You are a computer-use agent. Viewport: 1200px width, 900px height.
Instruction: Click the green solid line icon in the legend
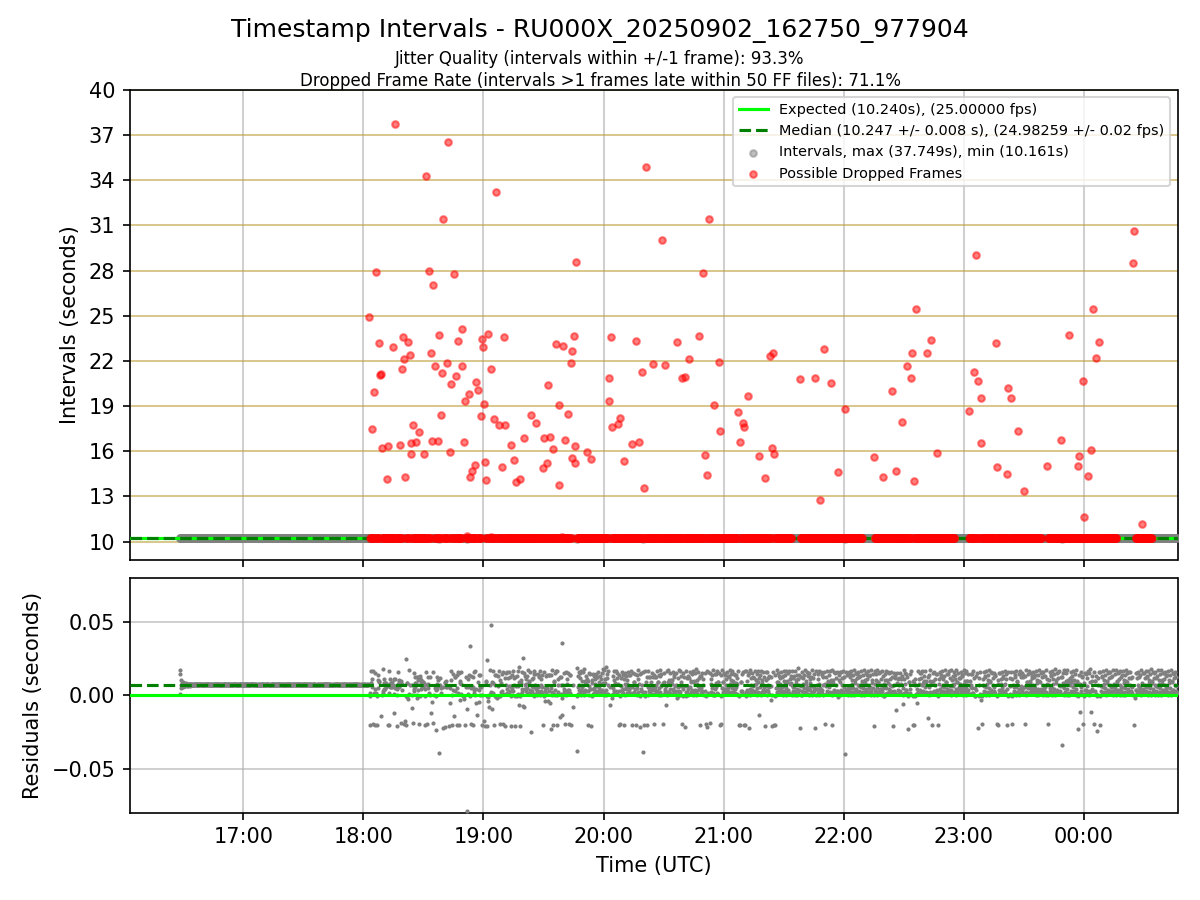tap(754, 109)
